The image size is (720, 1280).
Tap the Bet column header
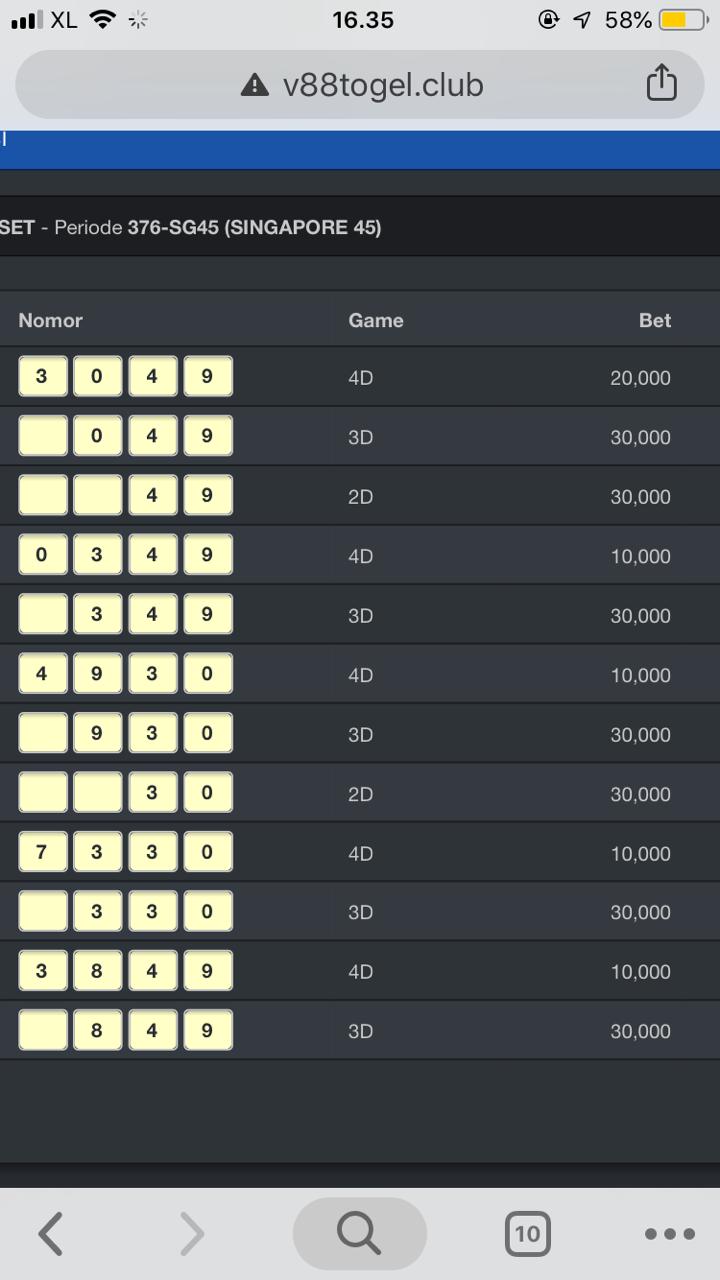point(654,320)
